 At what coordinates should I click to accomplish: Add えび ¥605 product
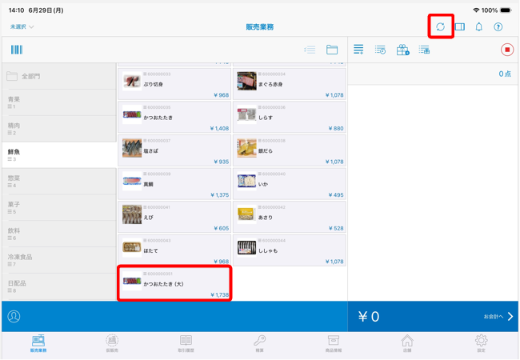174,217
